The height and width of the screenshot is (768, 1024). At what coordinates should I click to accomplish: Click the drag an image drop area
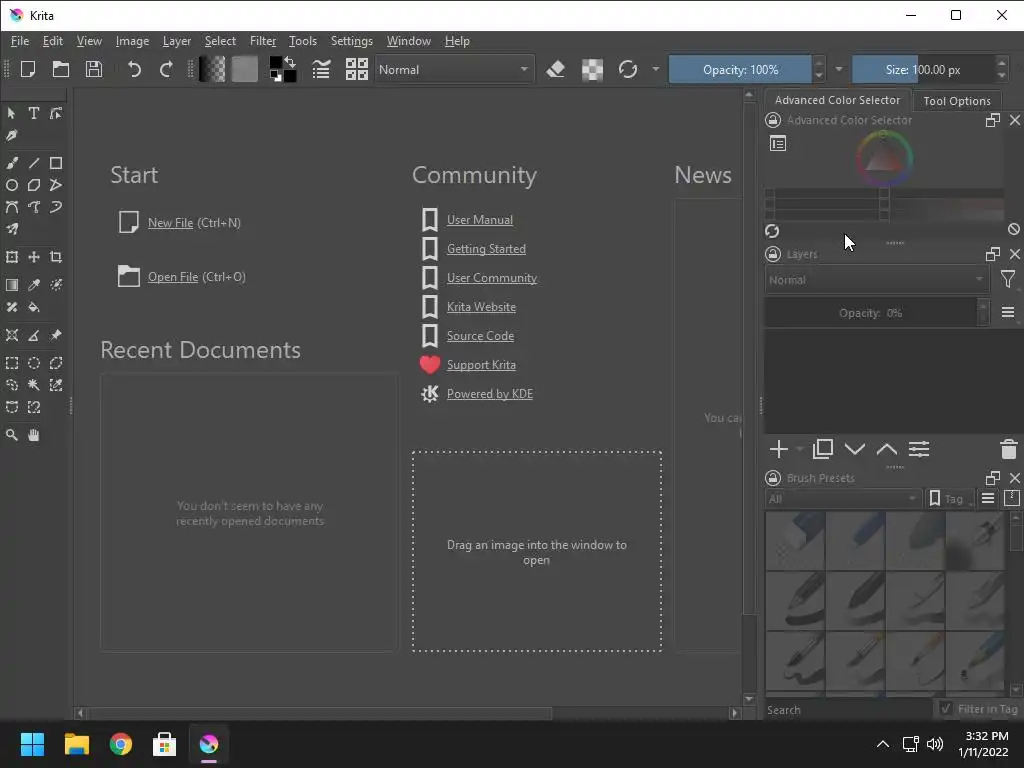(537, 552)
